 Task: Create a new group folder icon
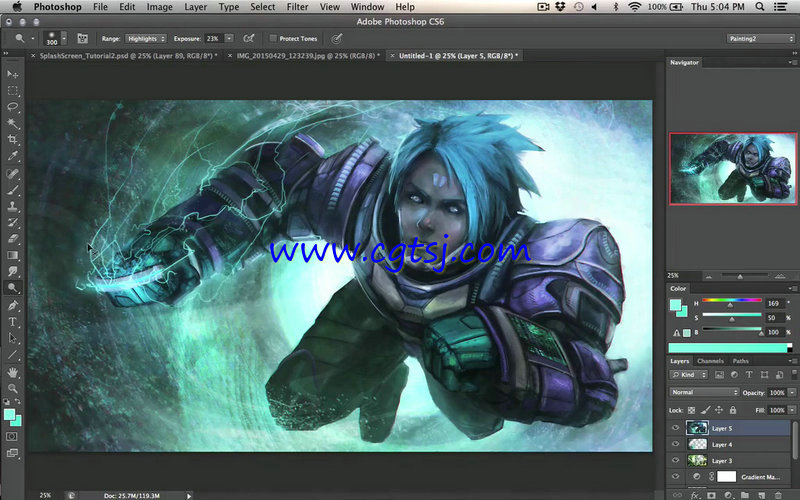tap(745, 495)
